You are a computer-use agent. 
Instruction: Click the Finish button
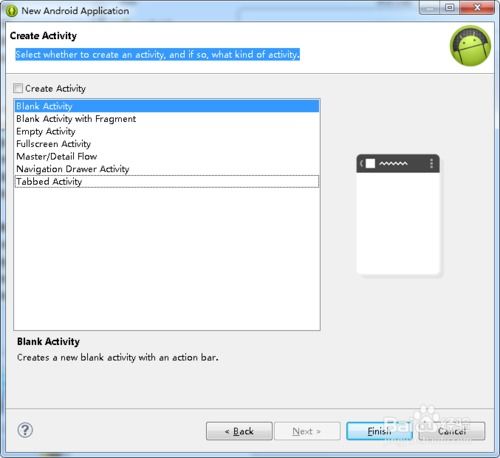[379, 431]
